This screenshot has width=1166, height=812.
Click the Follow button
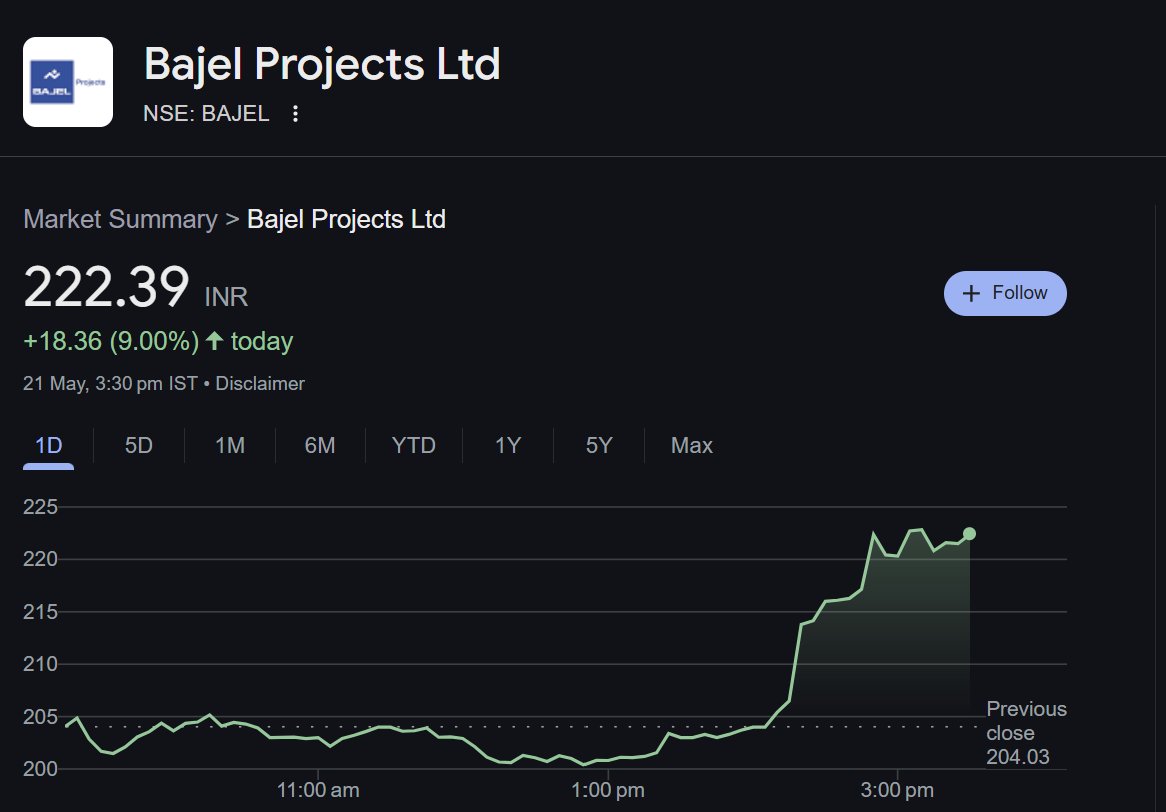click(x=1005, y=293)
